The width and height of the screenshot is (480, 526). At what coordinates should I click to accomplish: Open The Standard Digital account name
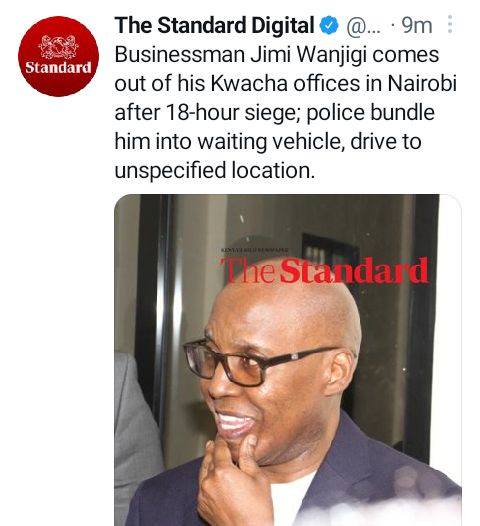point(214,25)
